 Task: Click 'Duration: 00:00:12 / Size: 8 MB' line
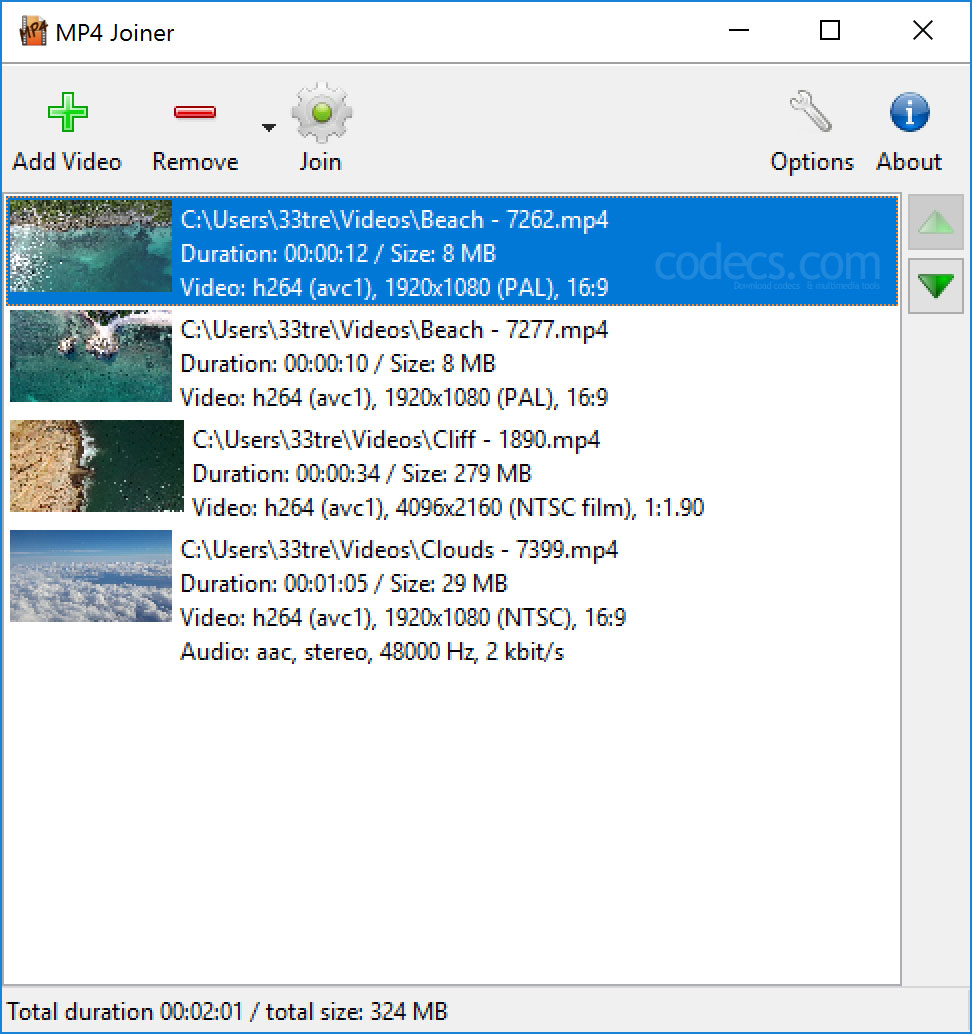coord(338,254)
